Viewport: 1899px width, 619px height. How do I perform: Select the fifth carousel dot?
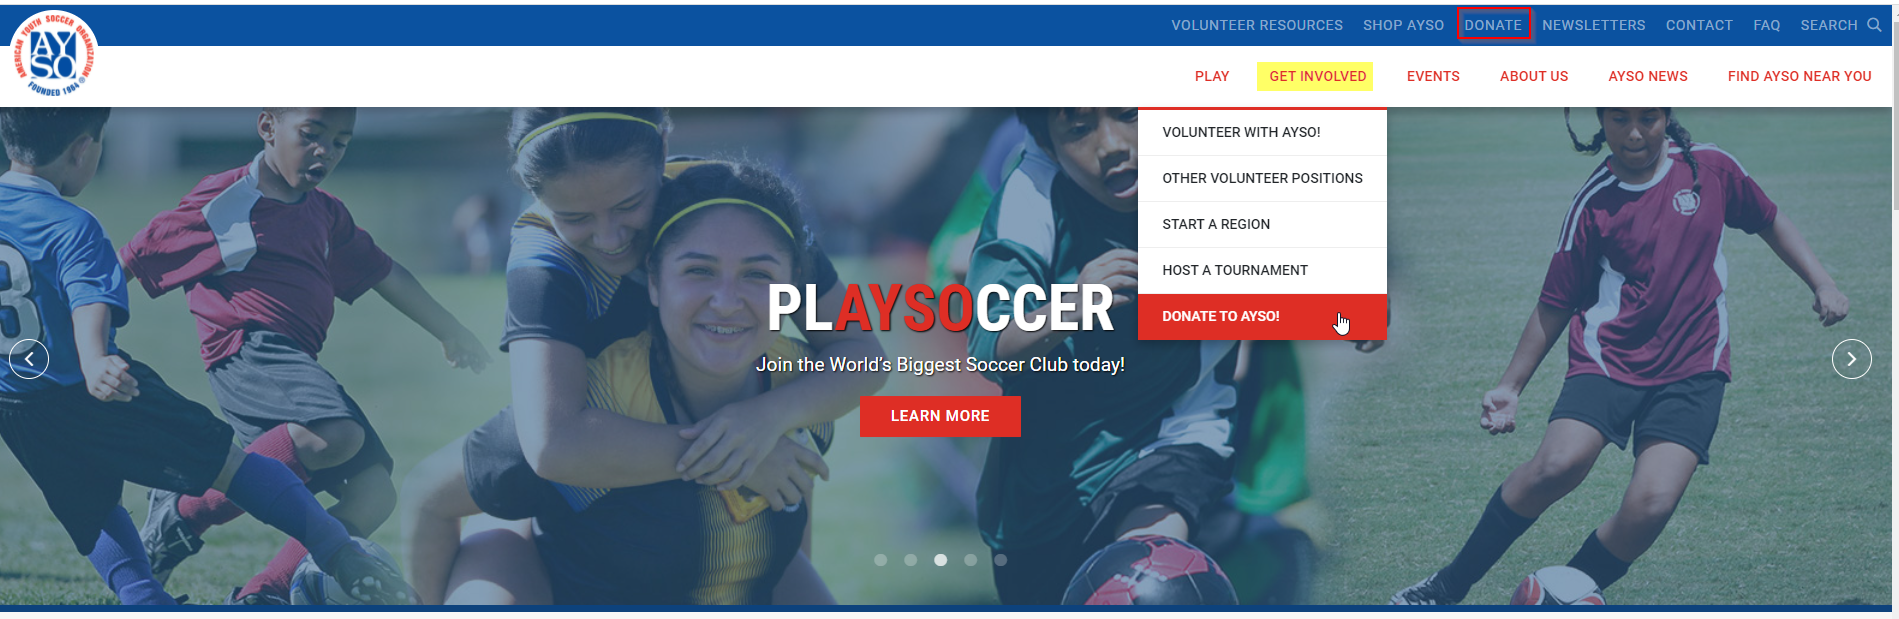tap(1000, 560)
